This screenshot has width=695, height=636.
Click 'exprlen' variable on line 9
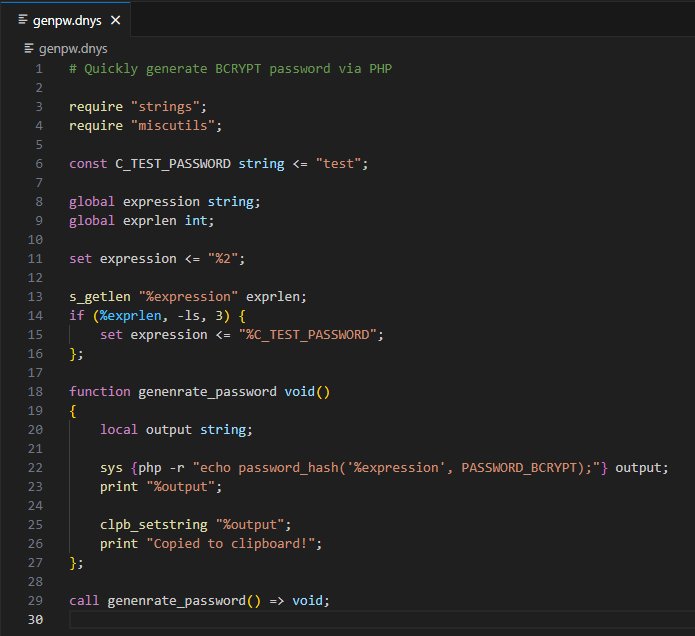click(x=149, y=221)
